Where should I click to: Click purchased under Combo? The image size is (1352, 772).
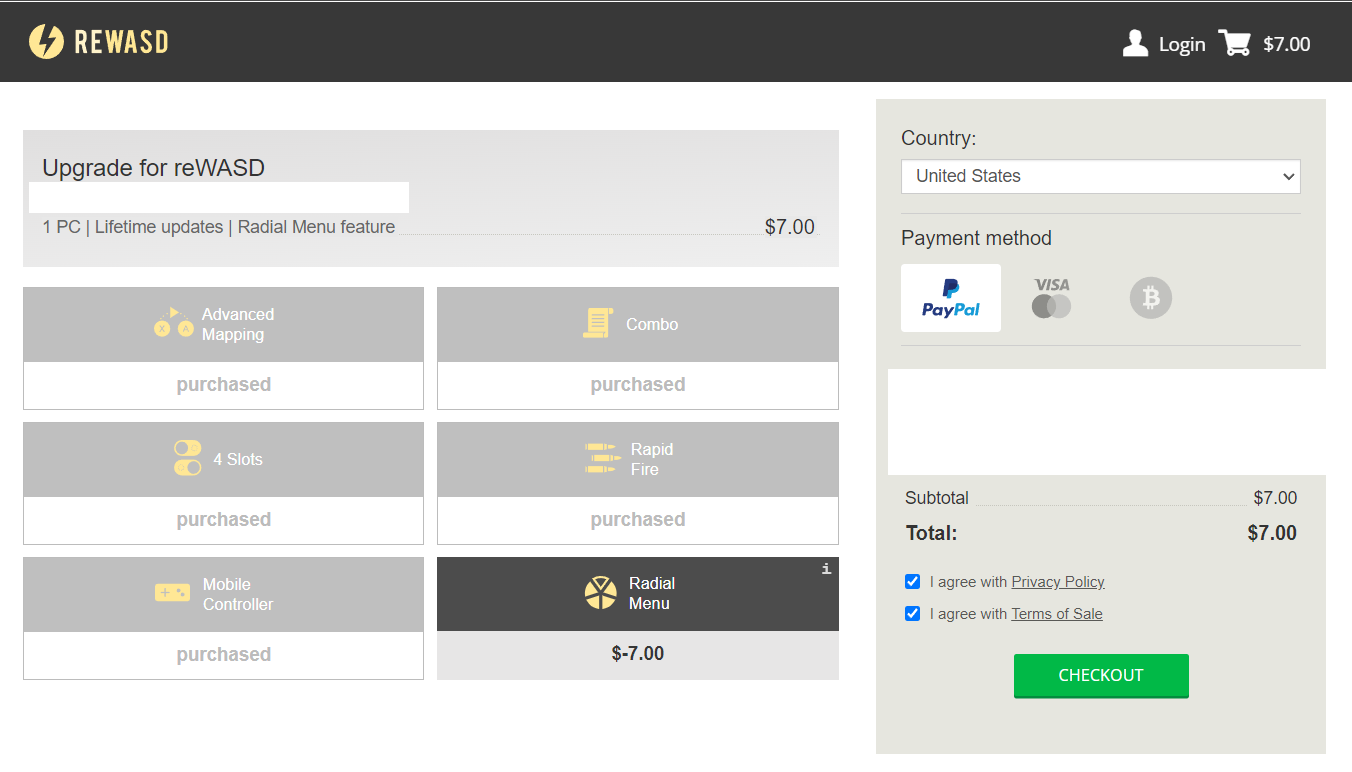click(x=638, y=384)
